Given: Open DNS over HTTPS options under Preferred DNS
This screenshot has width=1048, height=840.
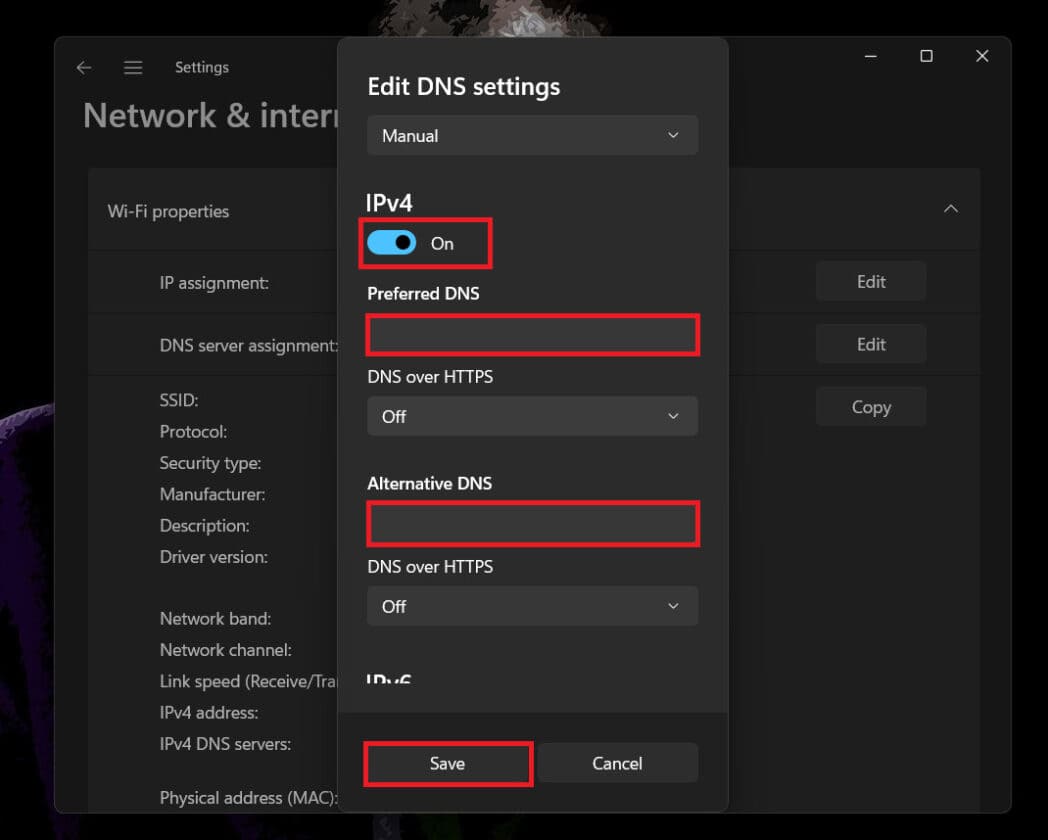Looking at the screenshot, I should tap(532, 416).
